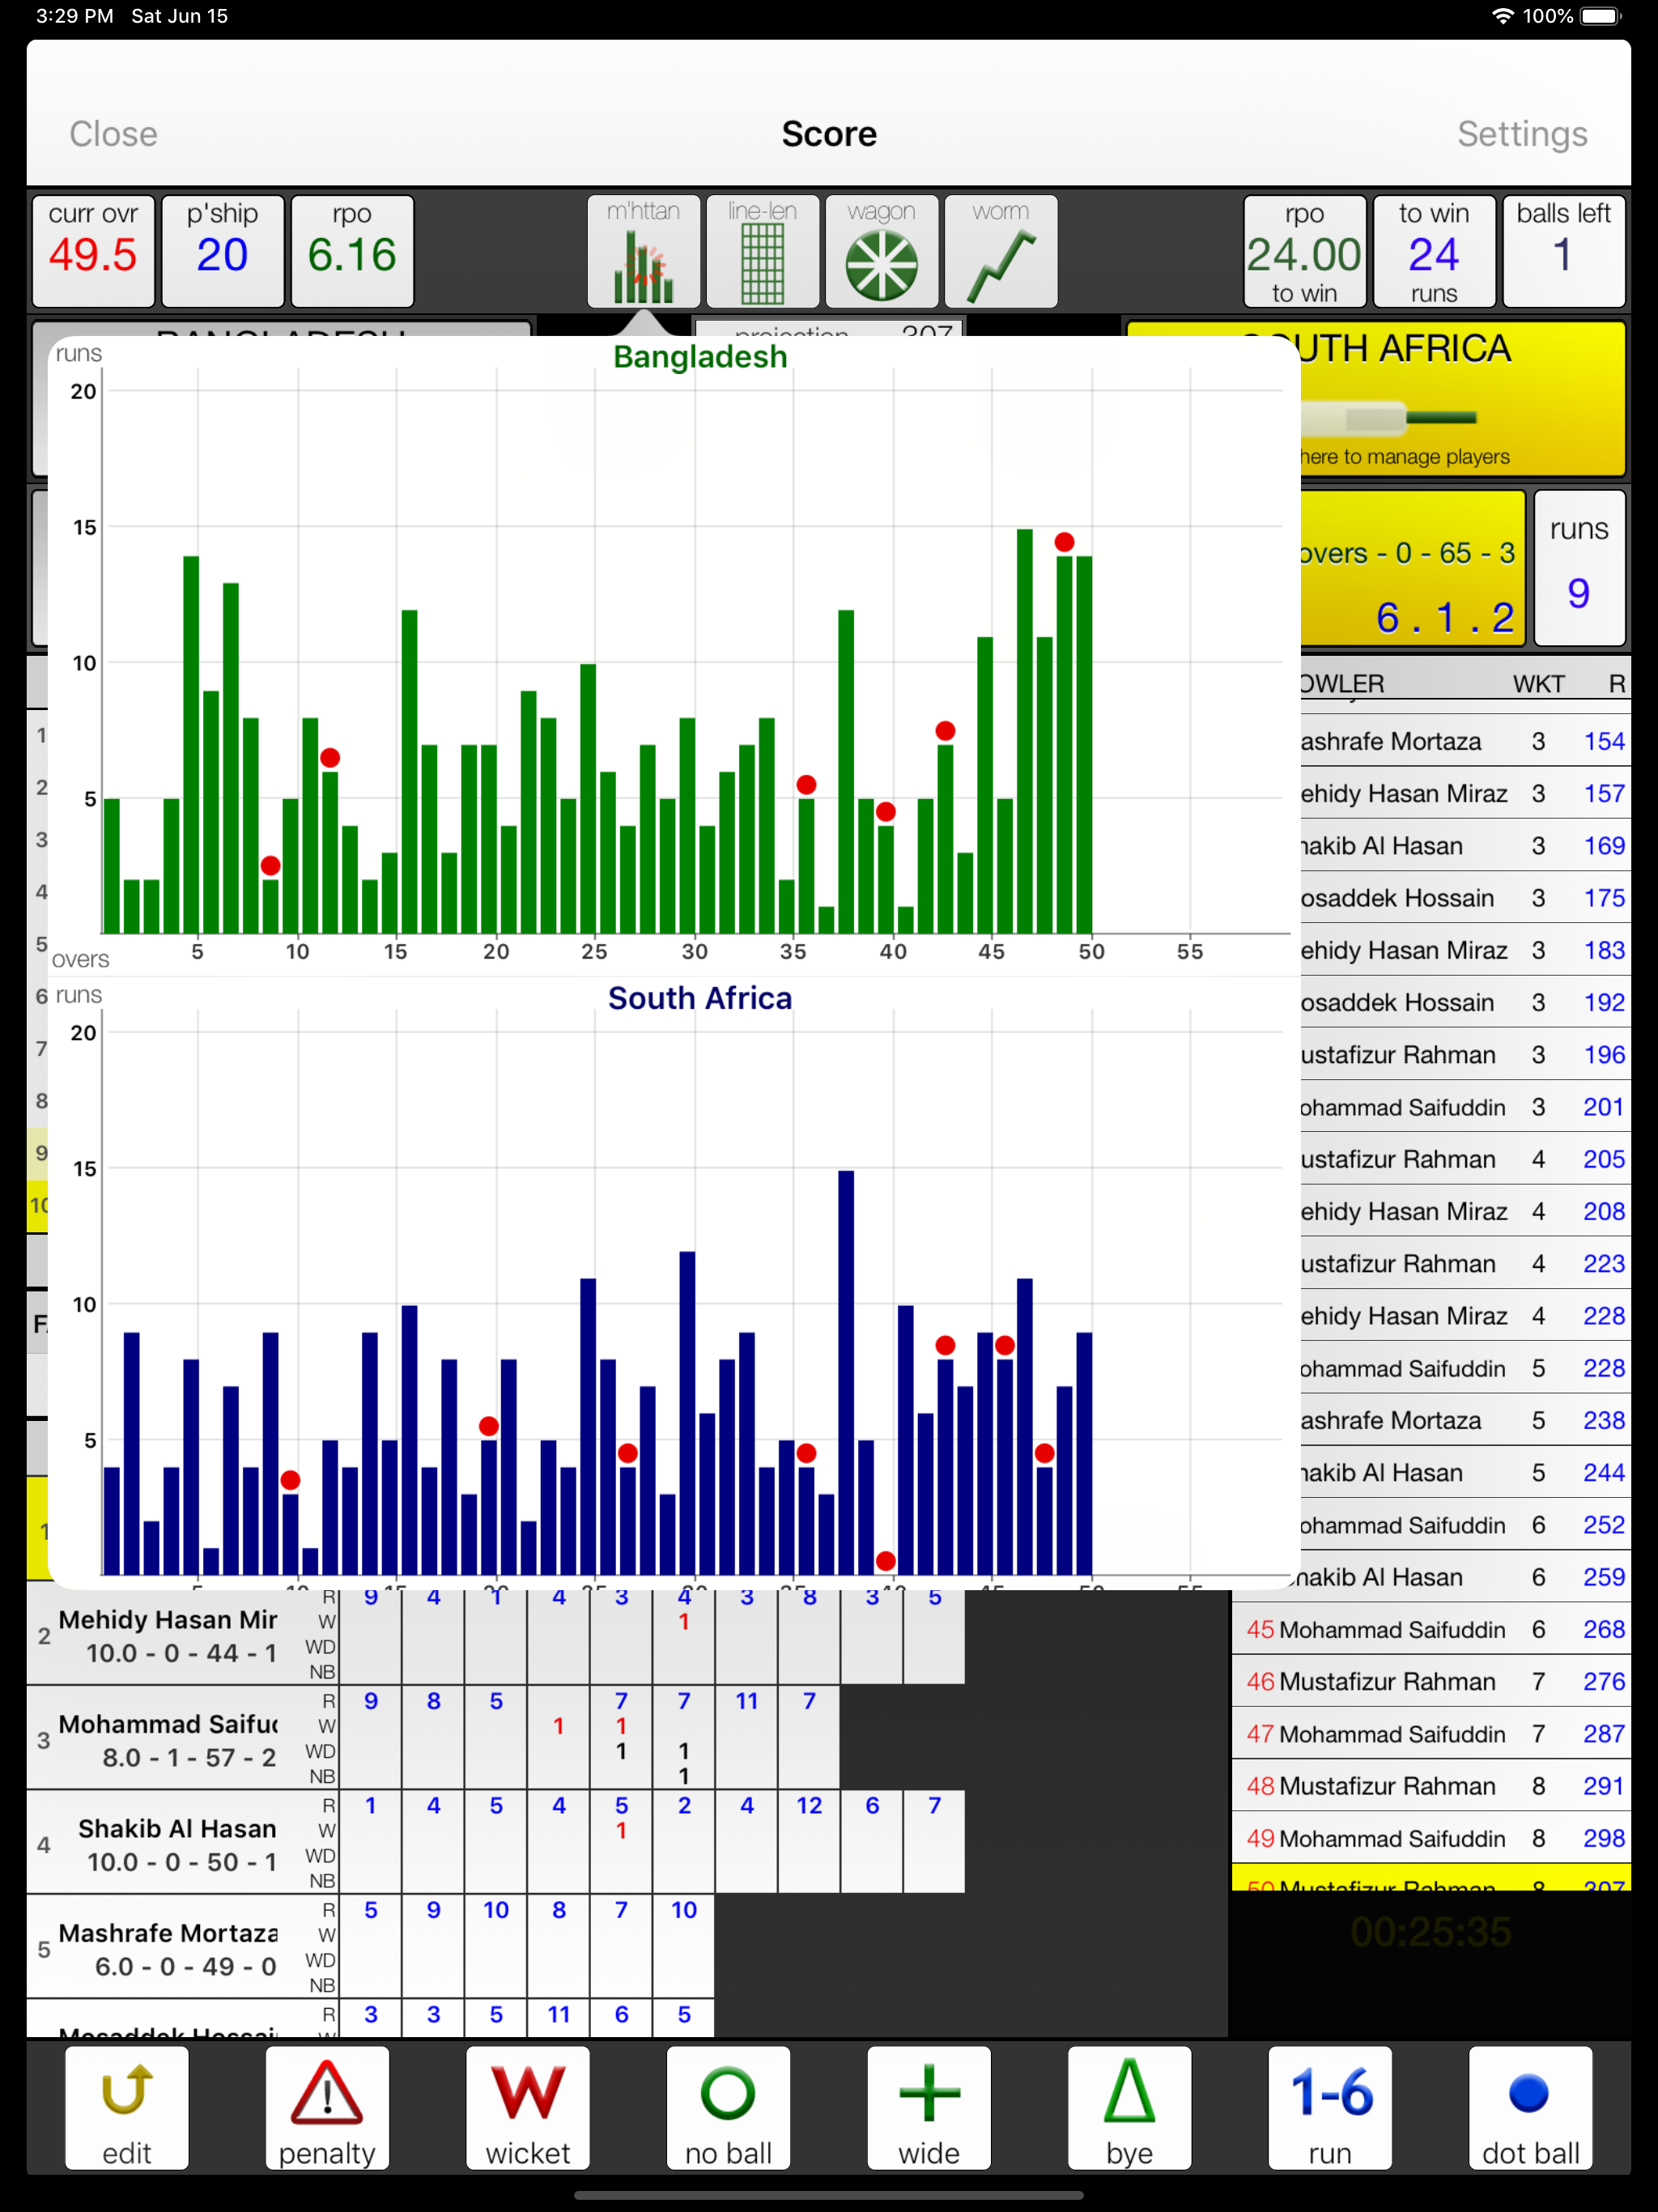Select over 47 Mohammad Saifuddin row
Viewport: 1658px width, 2212px height.
[x=1431, y=1734]
